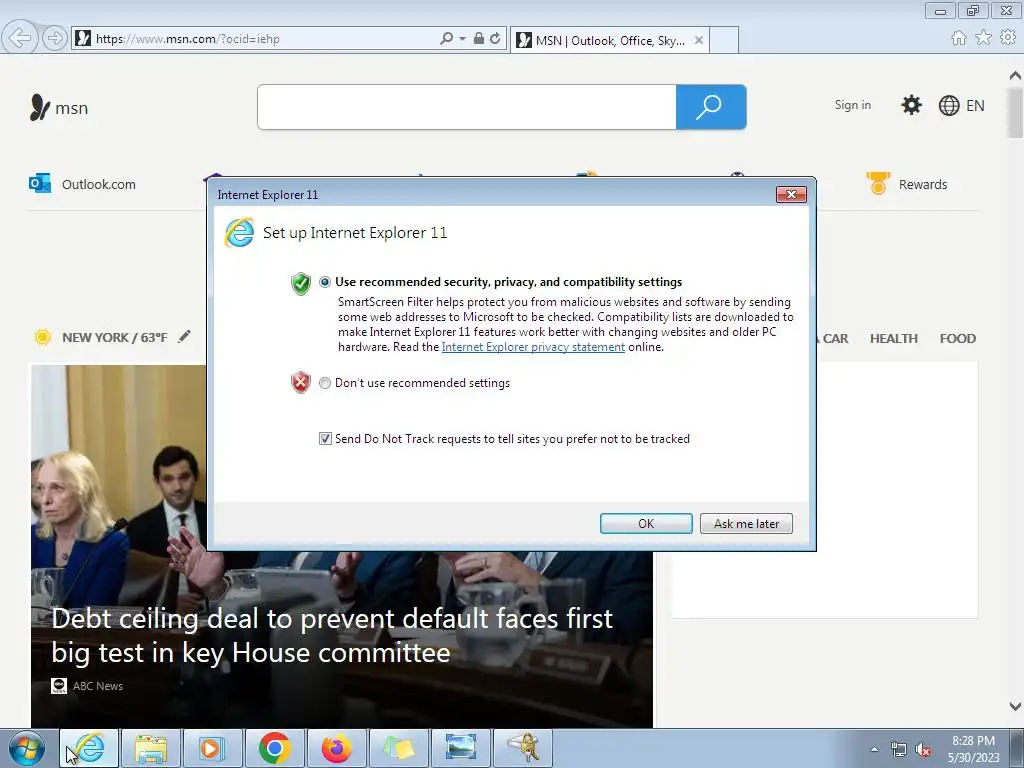
Task: Click the security lock icon in address bar
Action: pyautogui.click(x=479, y=39)
